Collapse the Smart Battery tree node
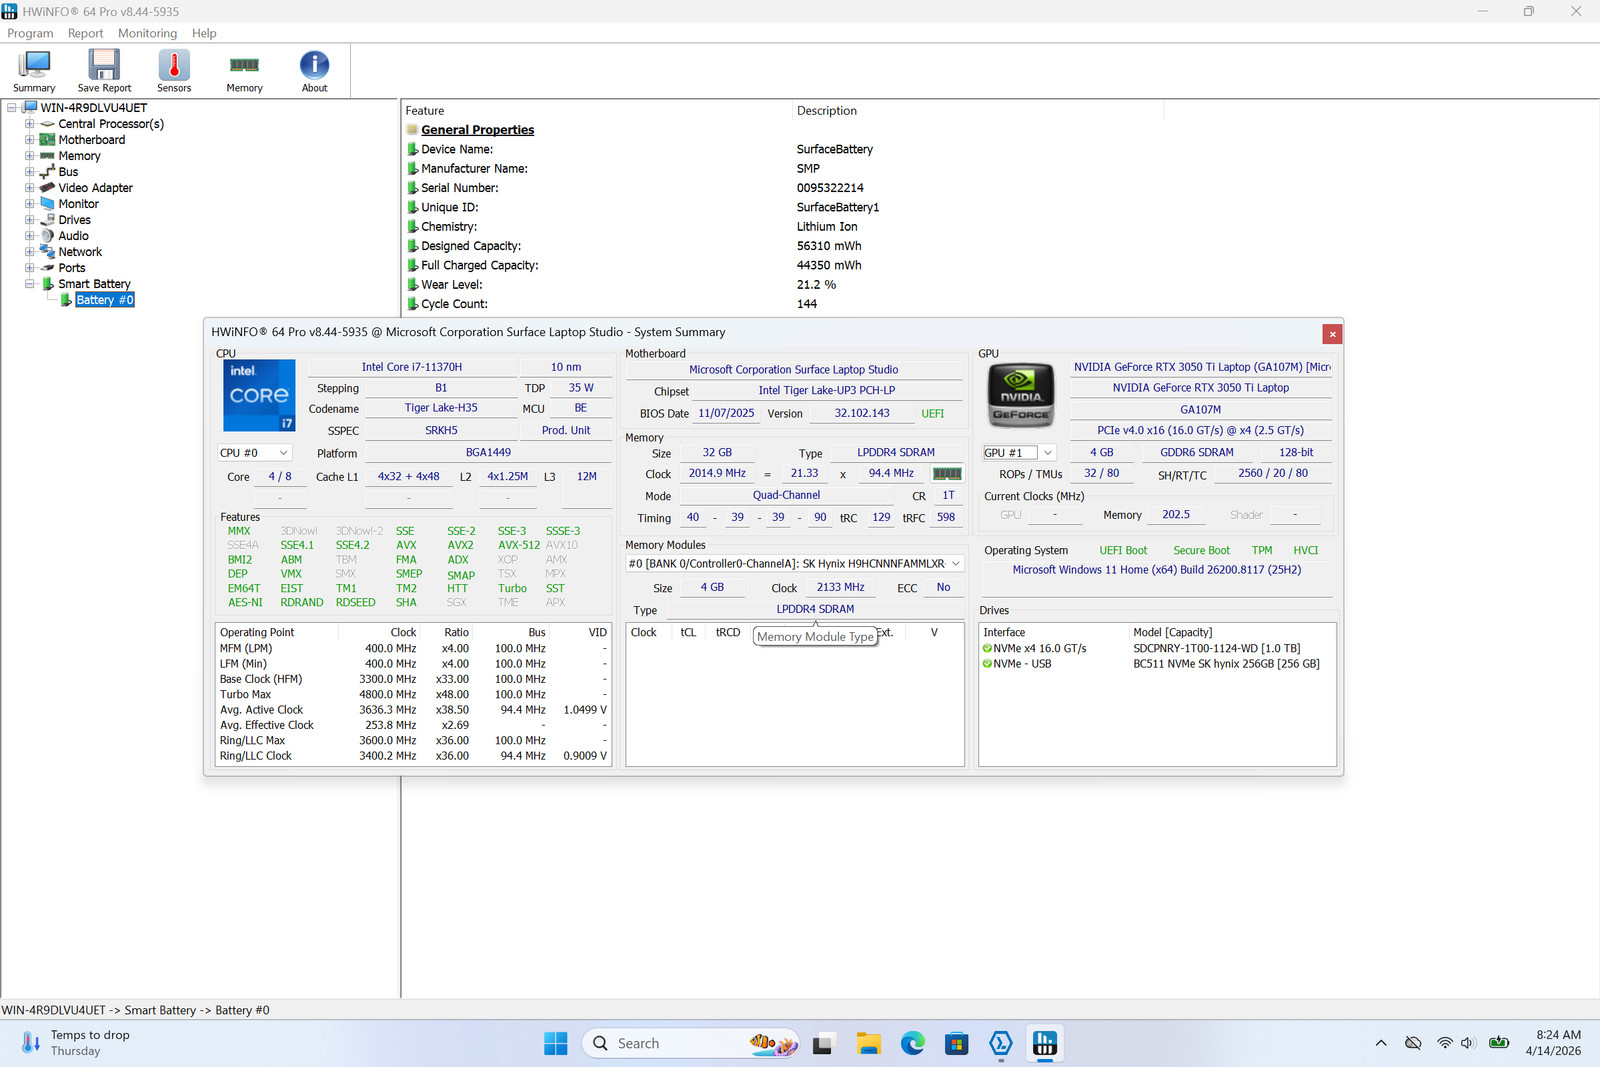 (30, 284)
